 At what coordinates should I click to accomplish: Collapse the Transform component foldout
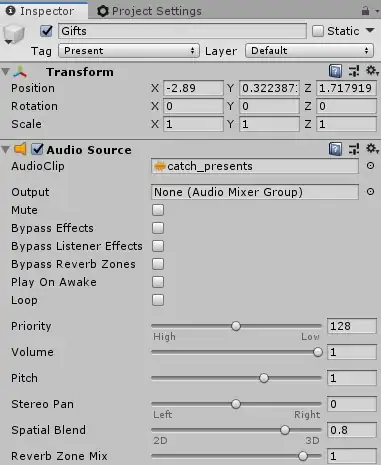[5, 71]
